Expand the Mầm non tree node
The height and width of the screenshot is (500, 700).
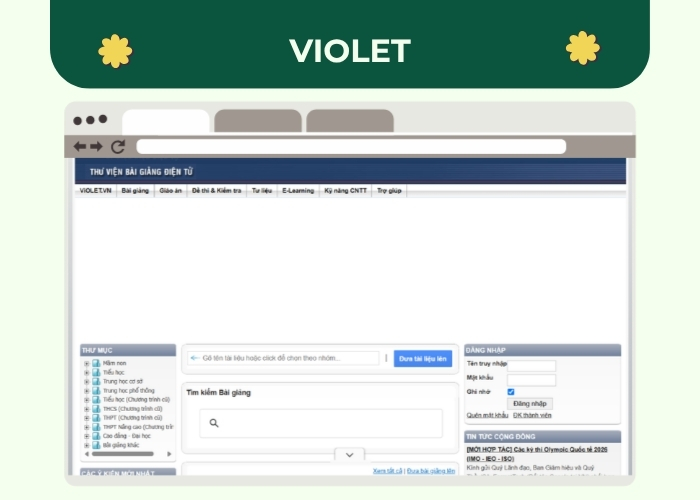(87, 363)
